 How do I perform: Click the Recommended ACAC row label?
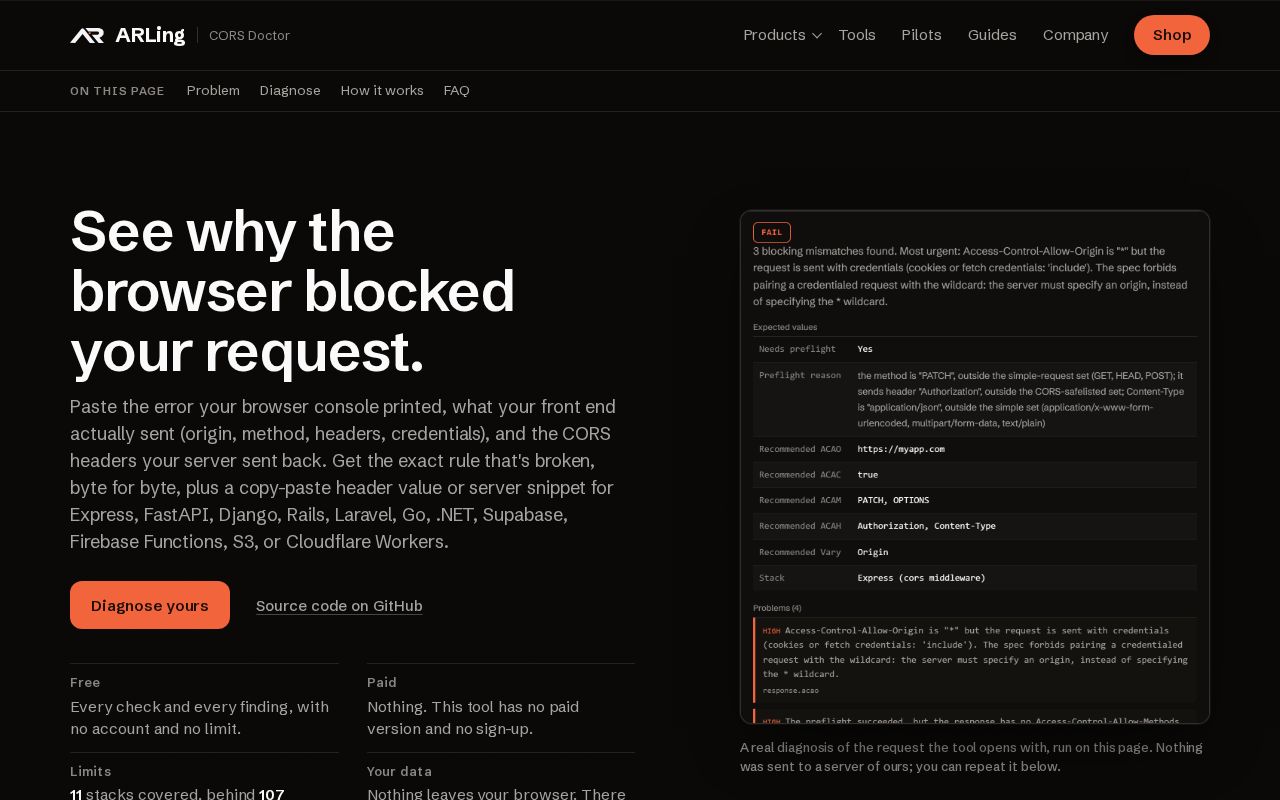pos(800,475)
